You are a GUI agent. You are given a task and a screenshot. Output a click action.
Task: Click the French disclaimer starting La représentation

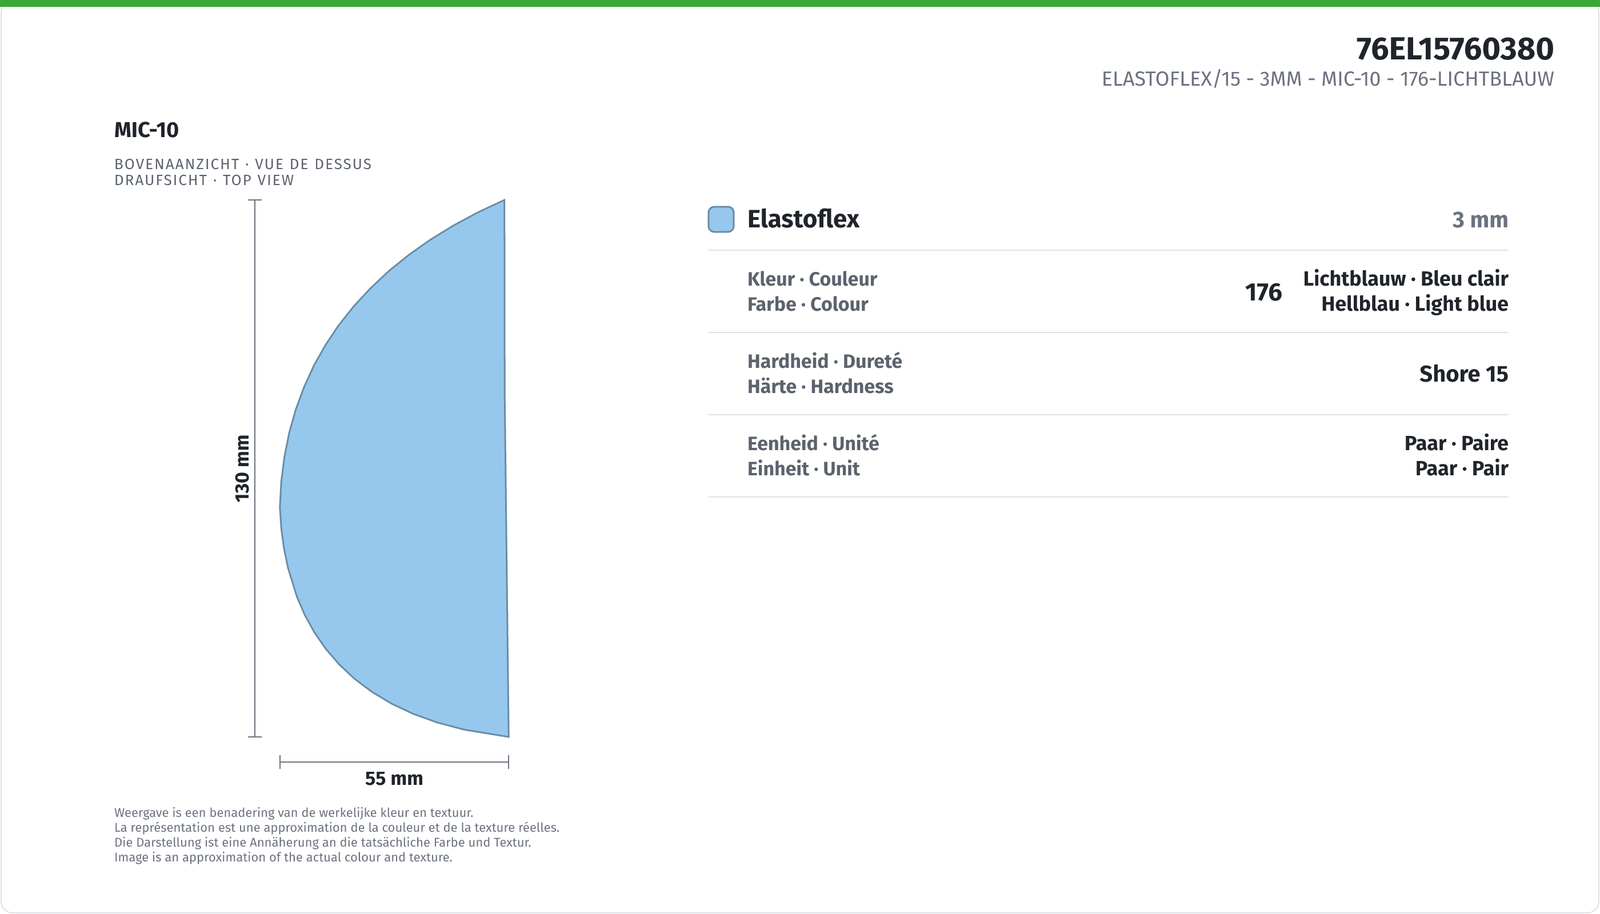pos(337,828)
